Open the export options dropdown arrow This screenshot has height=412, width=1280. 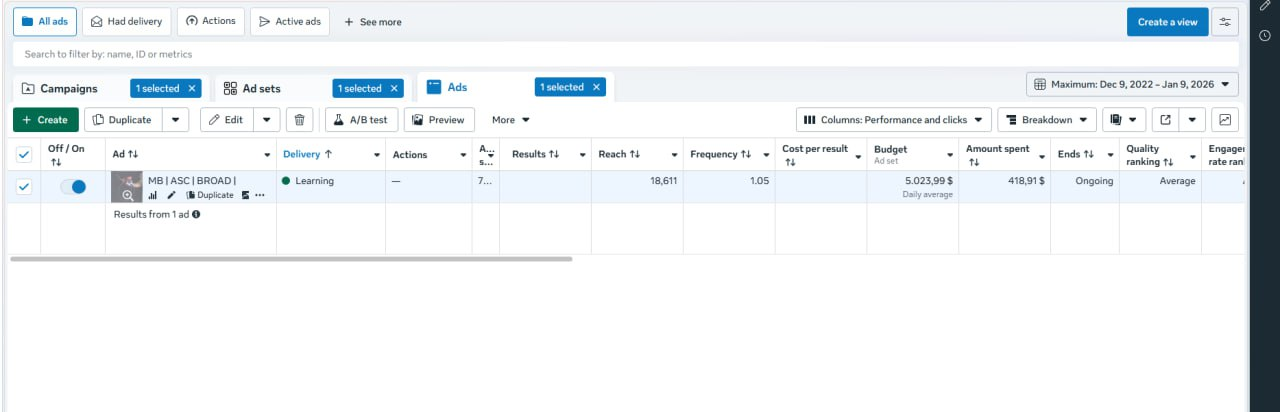click(x=1192, y=120)
